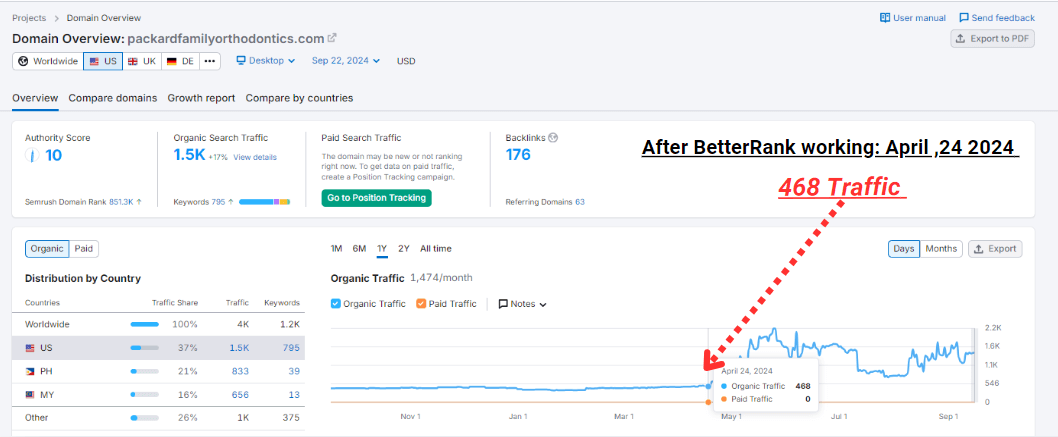
Task: Select the 2Y time range
Action: tap(403, 249)
